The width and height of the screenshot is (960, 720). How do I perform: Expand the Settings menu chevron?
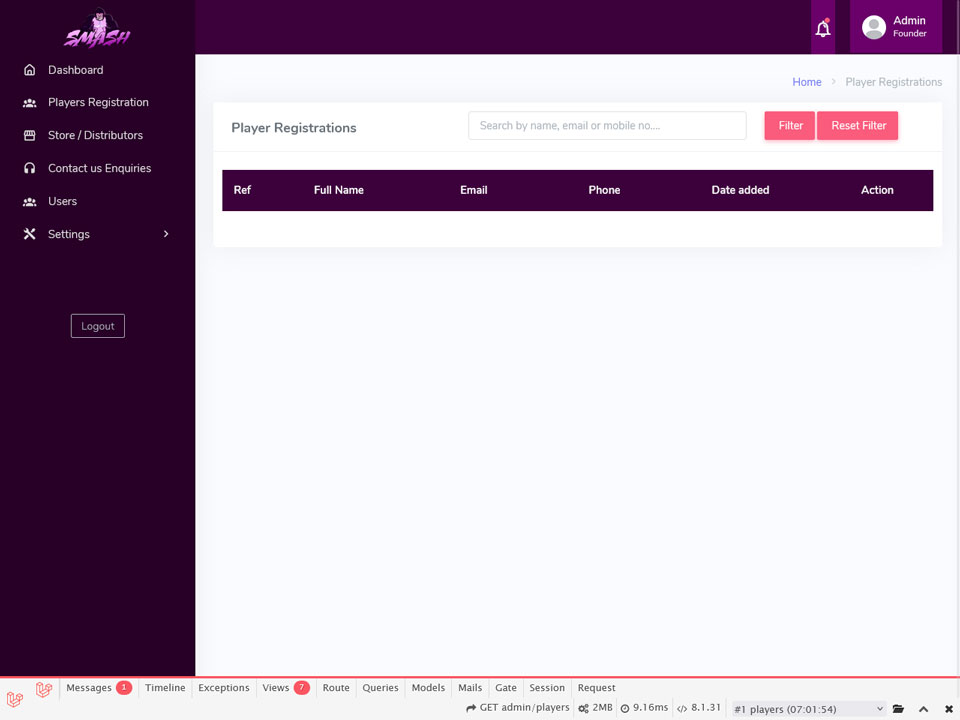(166, 234)
